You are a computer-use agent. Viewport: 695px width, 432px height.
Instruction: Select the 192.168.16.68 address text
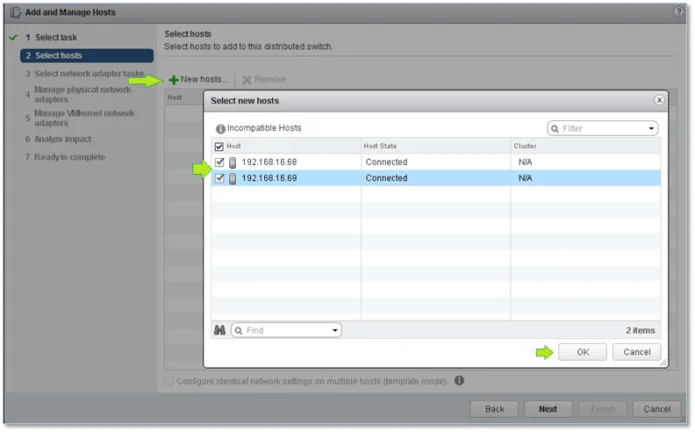[269, 162]
